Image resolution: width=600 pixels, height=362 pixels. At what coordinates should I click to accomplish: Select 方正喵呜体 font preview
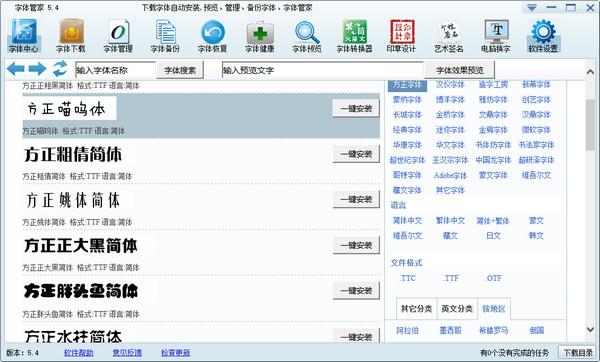[x=70, y=109]
